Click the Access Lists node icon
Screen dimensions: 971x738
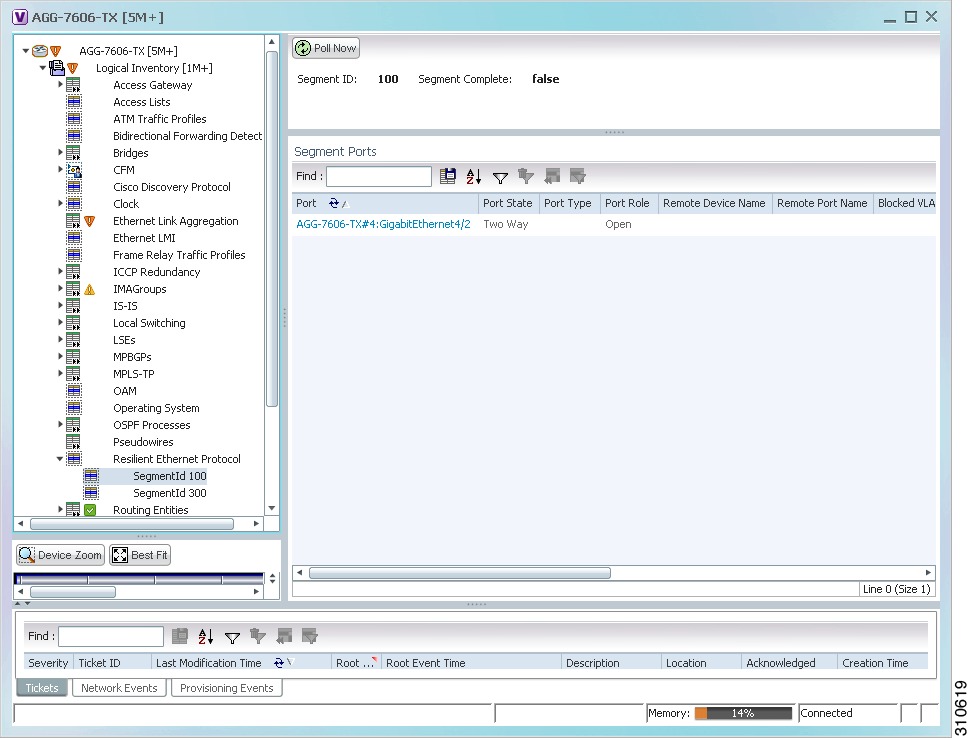pyautogui.click(x=74, y=102)
